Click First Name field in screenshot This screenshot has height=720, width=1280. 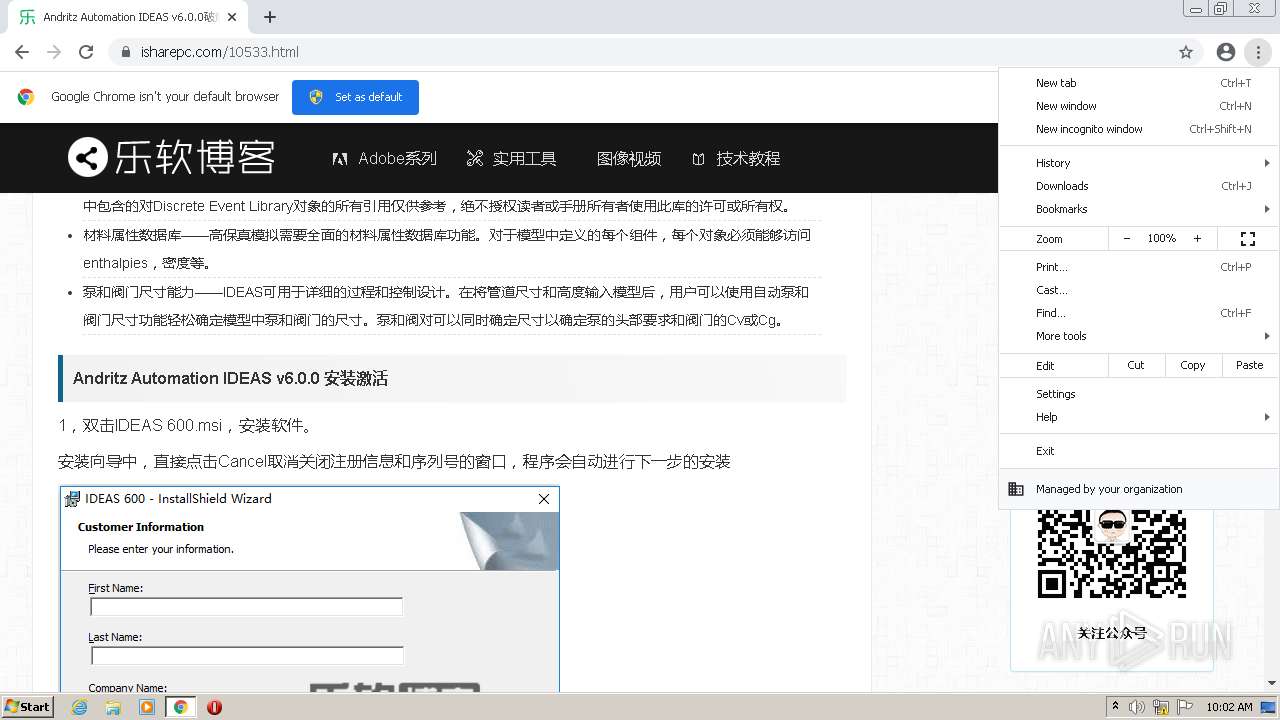coord(246,607)
